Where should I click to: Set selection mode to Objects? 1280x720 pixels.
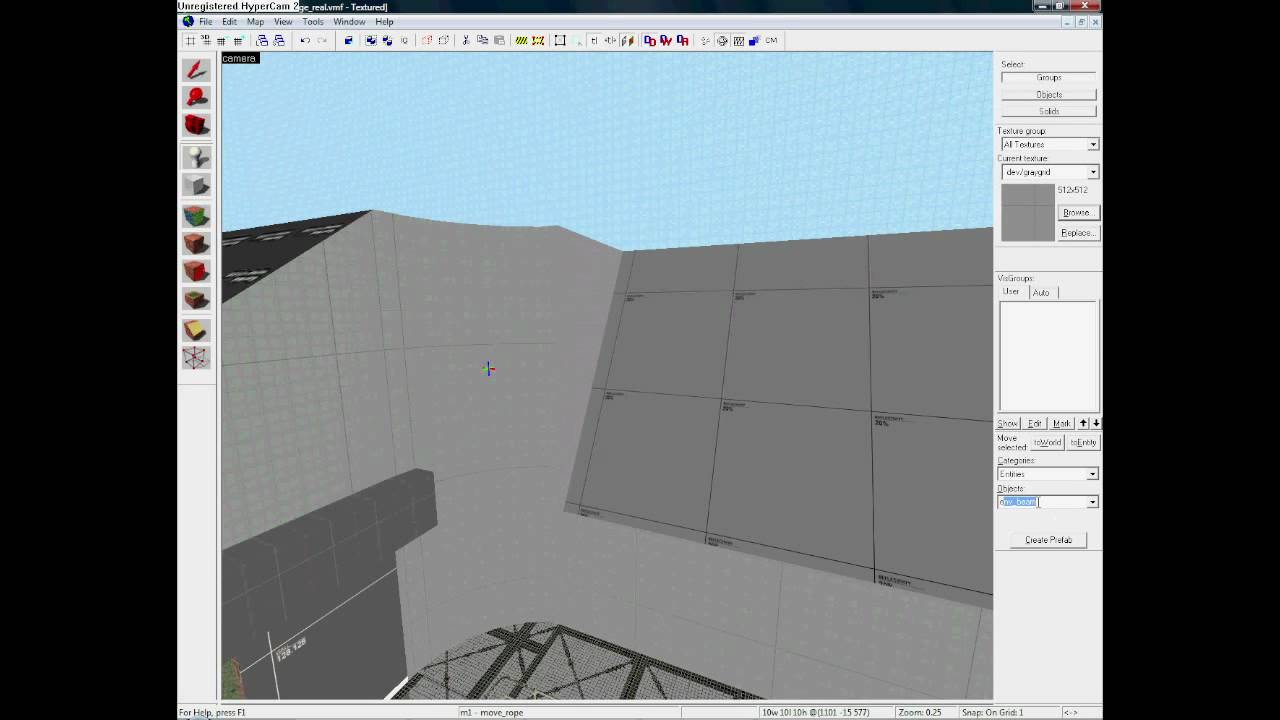click(1049, 94)
